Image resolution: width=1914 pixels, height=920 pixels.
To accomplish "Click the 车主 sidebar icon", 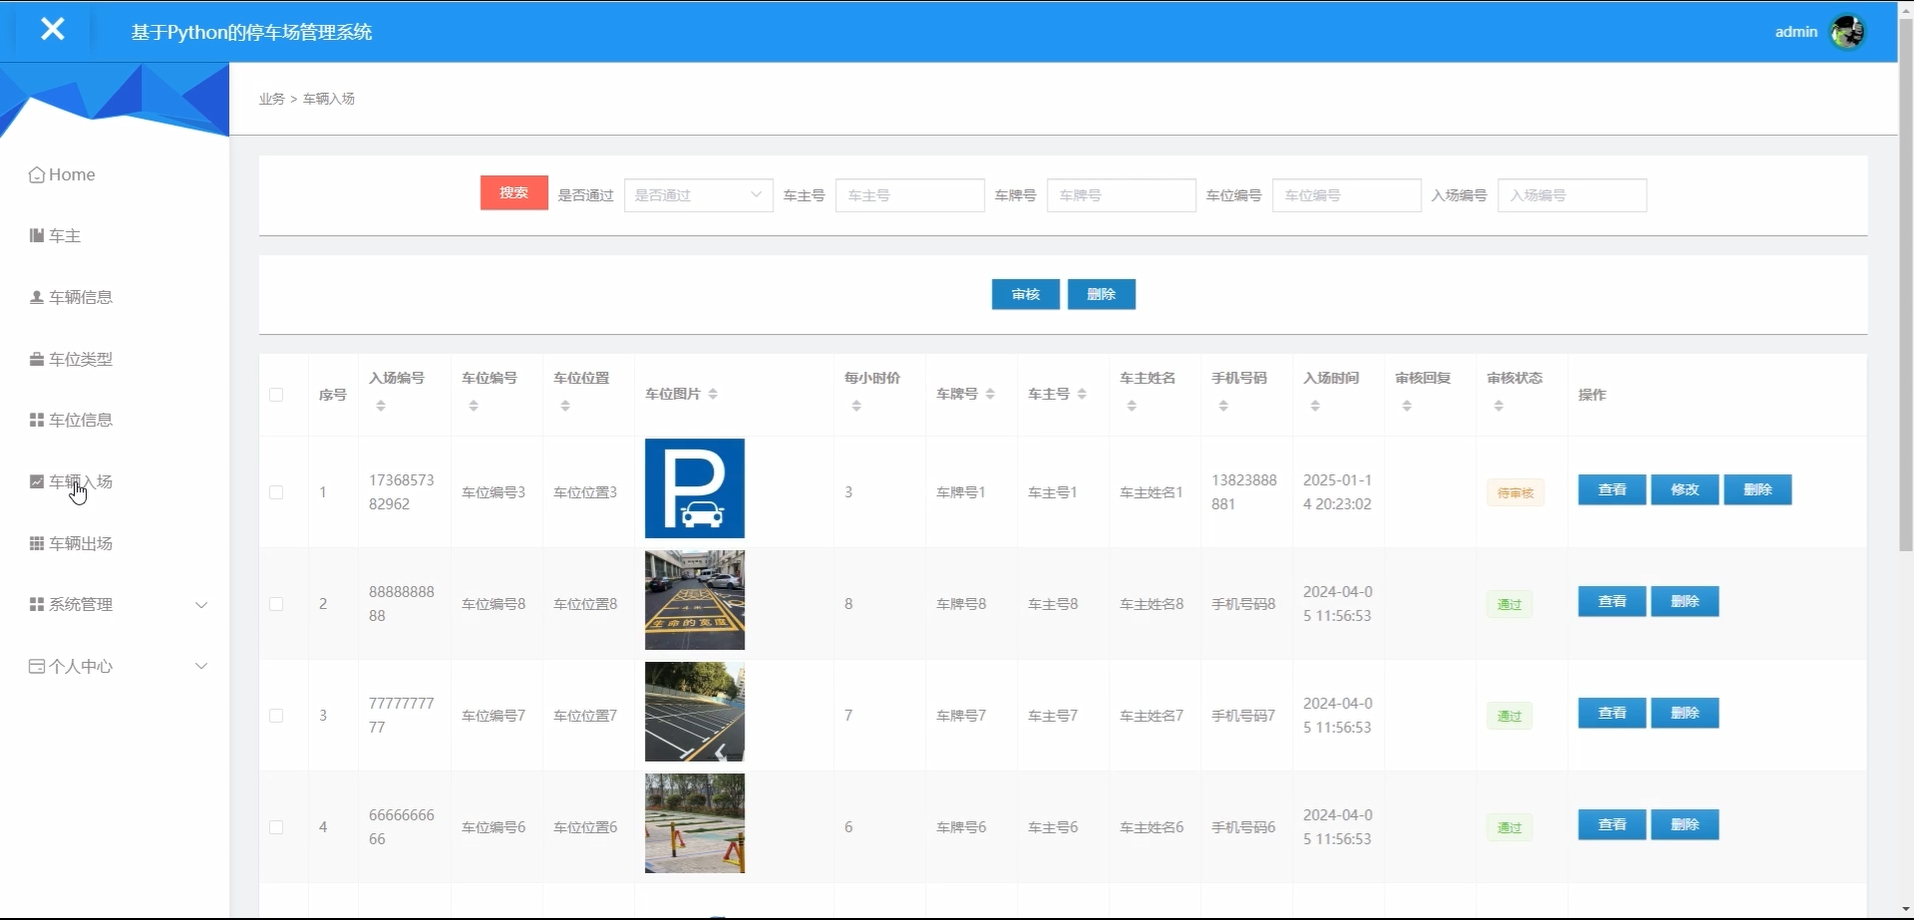I will [x=37, y=236].
